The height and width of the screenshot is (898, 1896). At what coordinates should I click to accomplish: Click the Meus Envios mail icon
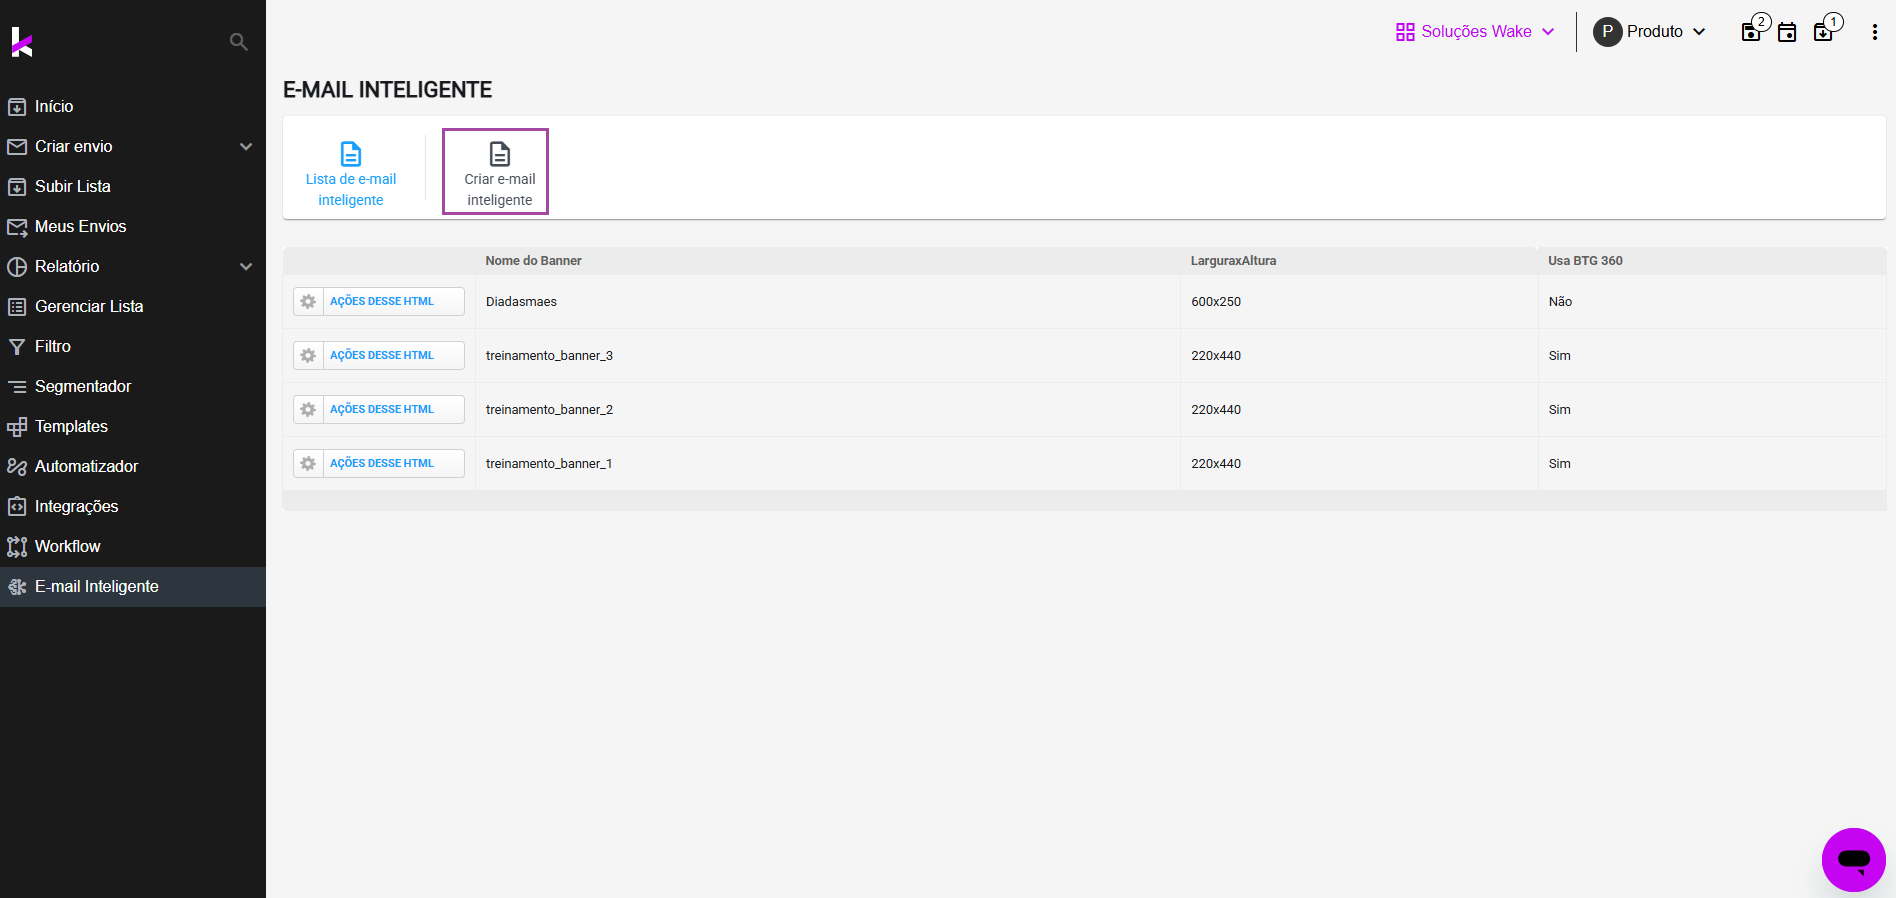pyautogui.click(x=17, y=227)
